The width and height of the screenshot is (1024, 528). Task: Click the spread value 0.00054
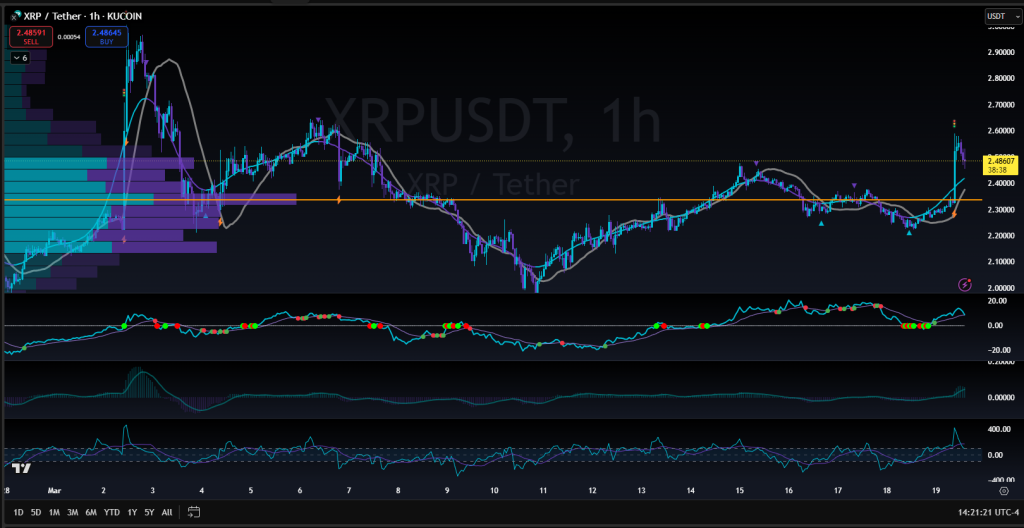click(x=69, y=37)
